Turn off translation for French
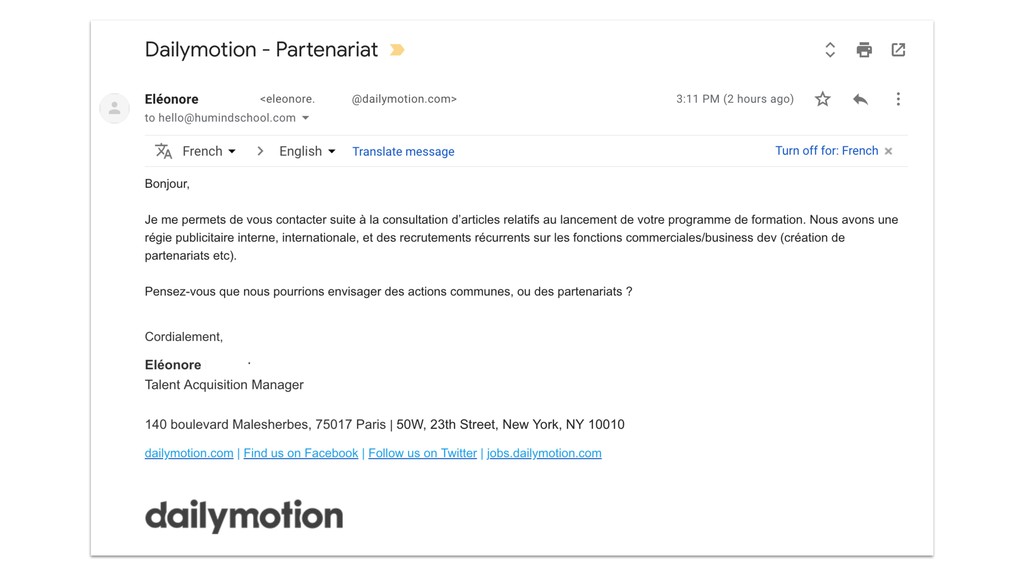Image resolution: width=1024 pixels, height=576 pixels. click(x=826, y=151)
